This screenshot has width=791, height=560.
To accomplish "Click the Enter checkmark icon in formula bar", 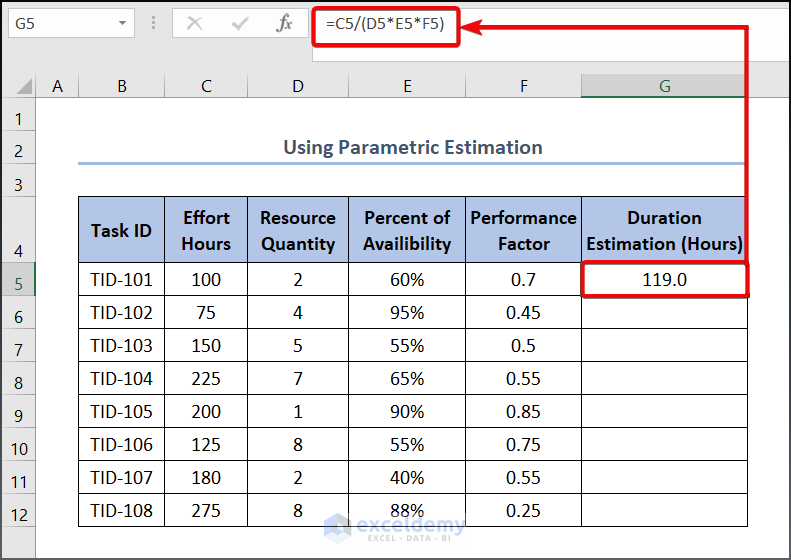I will (x=239, y=23).
